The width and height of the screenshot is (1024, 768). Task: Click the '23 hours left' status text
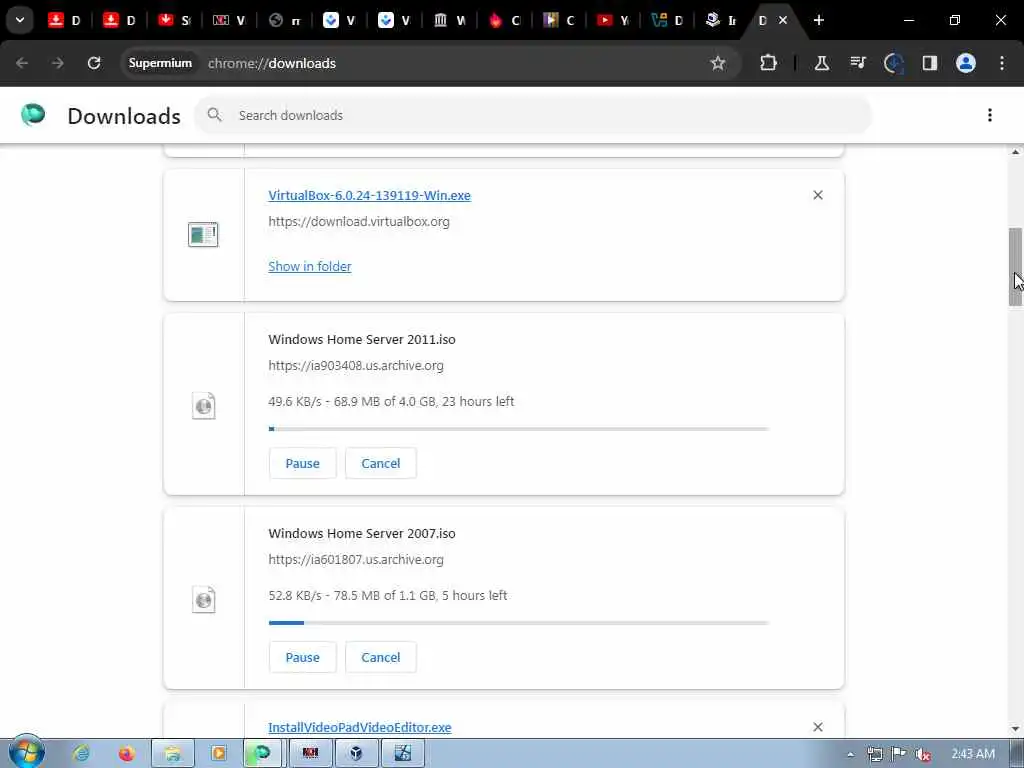tap(478, 402)
